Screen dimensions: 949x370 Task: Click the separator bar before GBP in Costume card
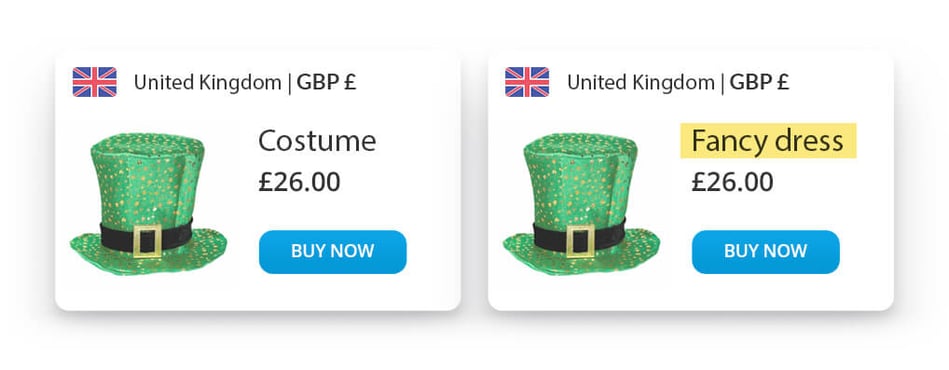coord(289,83)
